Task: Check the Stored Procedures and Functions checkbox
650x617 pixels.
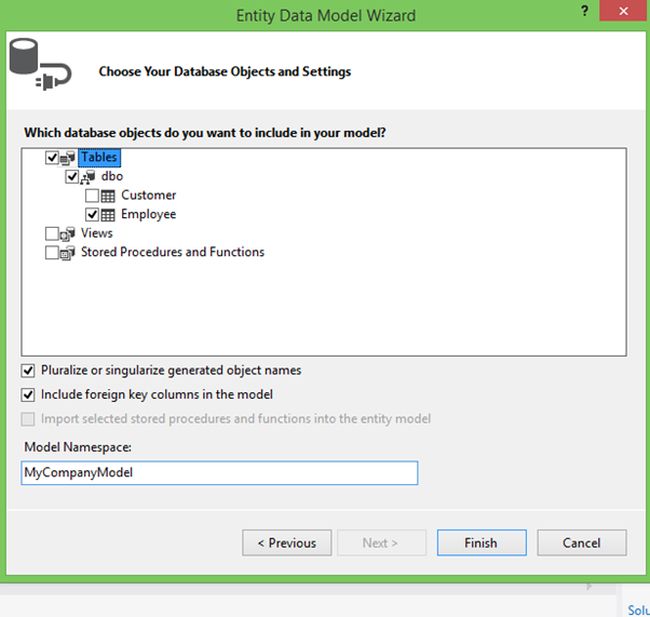Action: point(52,253)
